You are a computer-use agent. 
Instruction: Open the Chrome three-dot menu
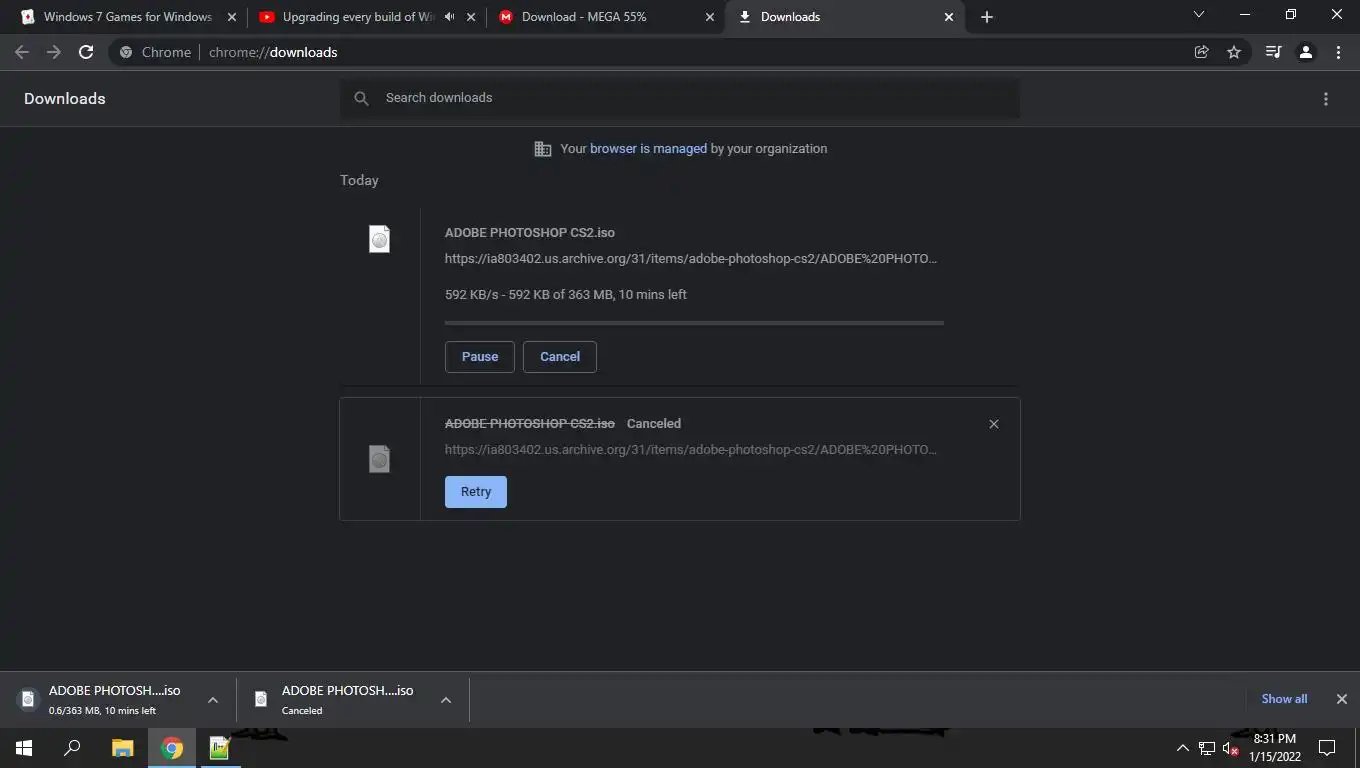point(1338,52)
